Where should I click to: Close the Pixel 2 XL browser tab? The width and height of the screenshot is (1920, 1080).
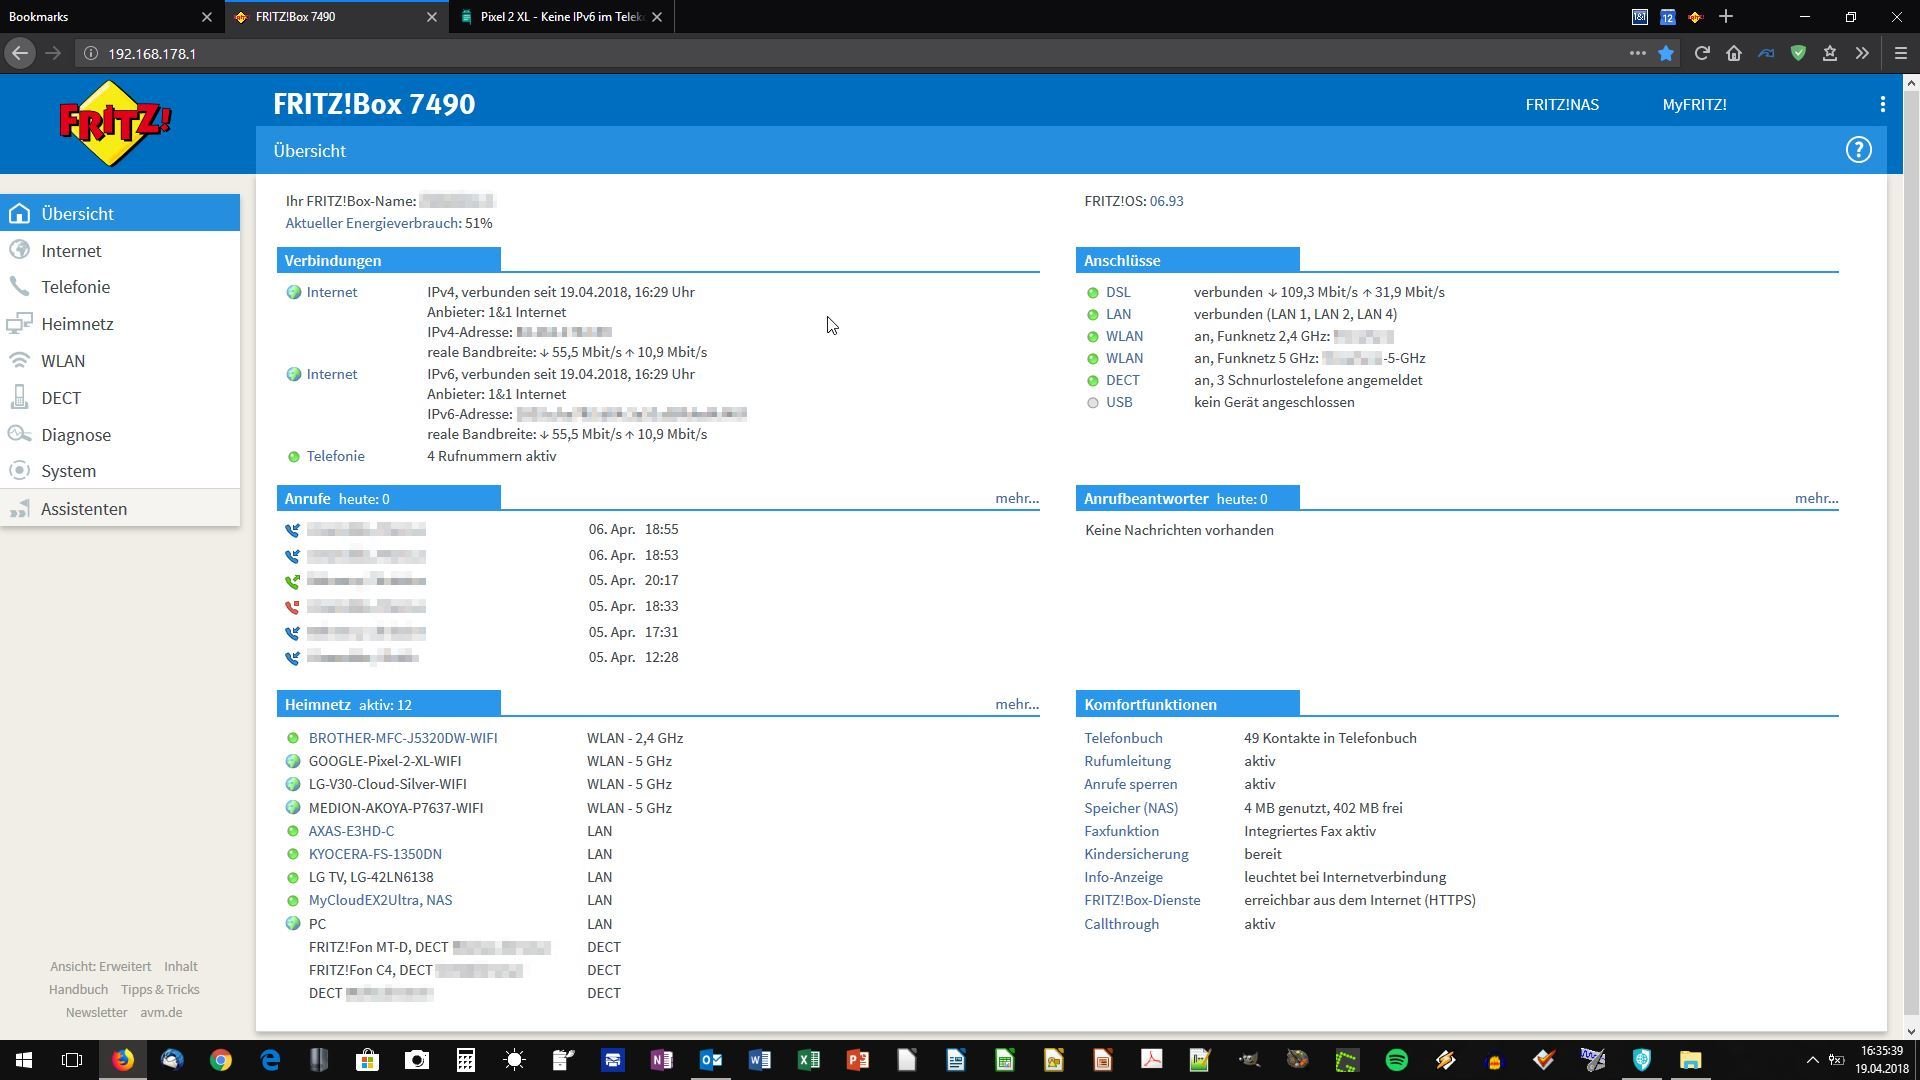point(656,17)
